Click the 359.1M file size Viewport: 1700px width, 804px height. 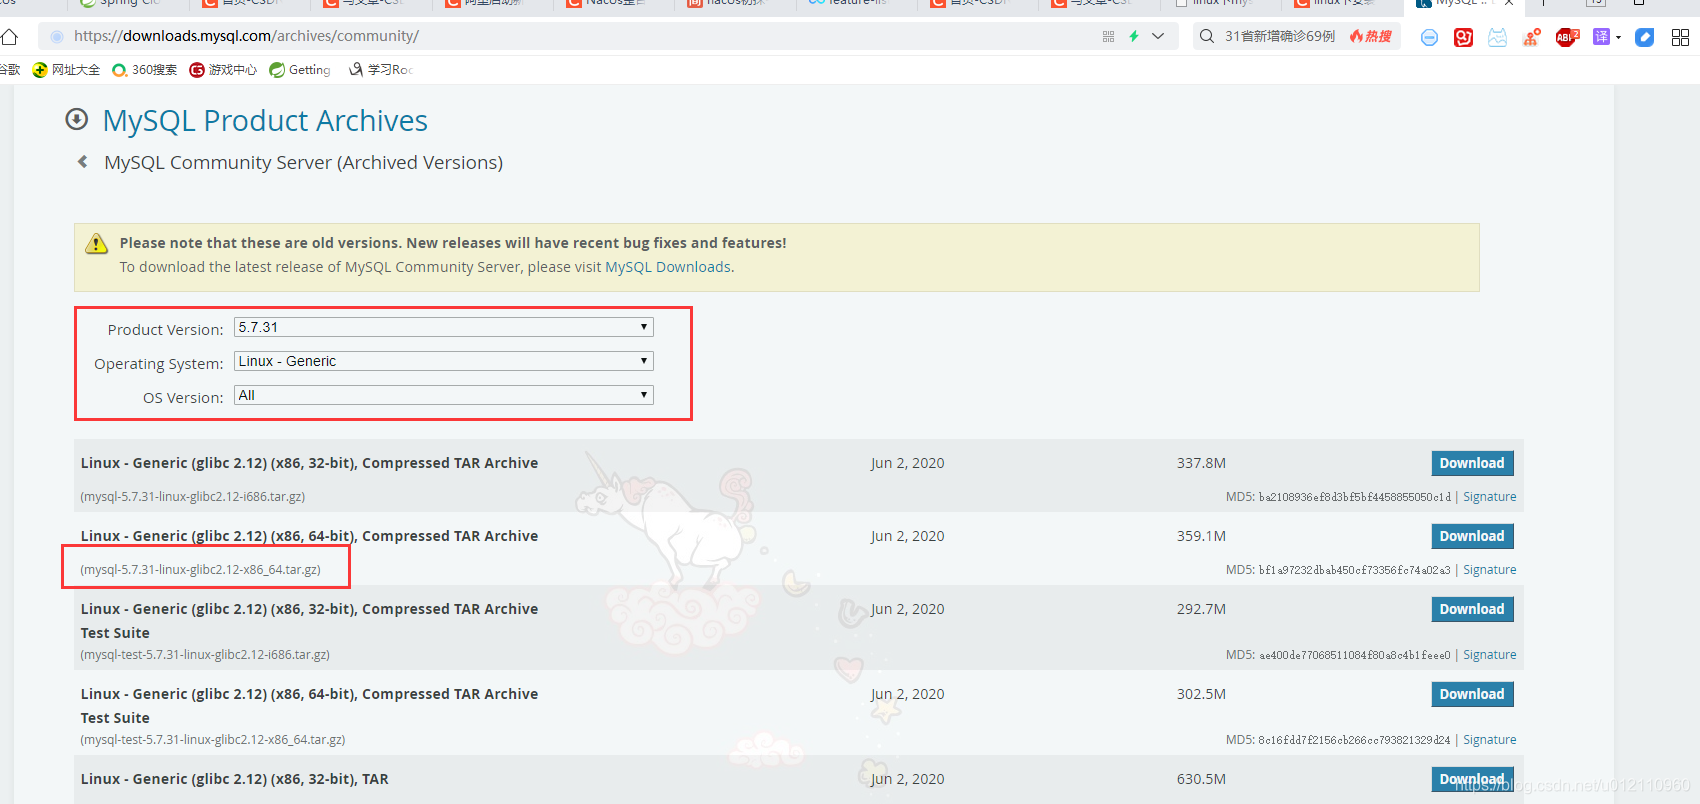(1201, 536)
